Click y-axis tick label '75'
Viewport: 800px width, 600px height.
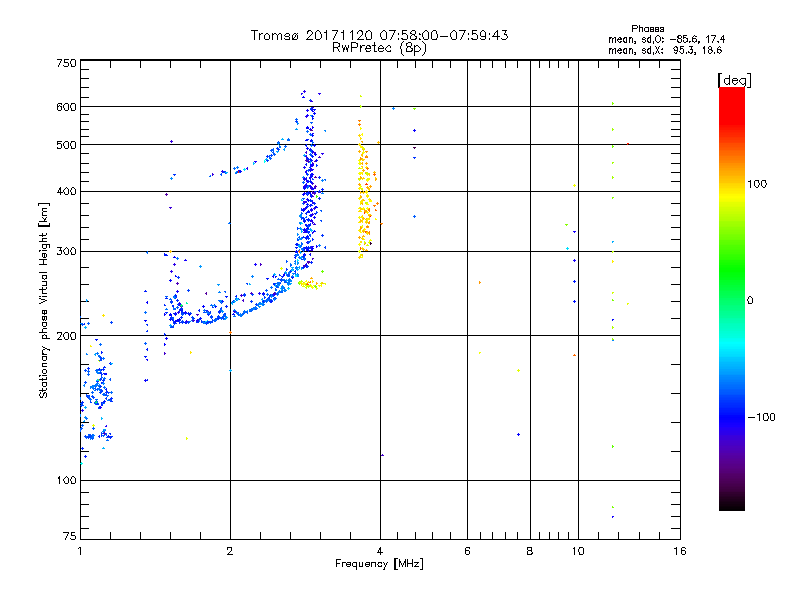click(70, 536)
